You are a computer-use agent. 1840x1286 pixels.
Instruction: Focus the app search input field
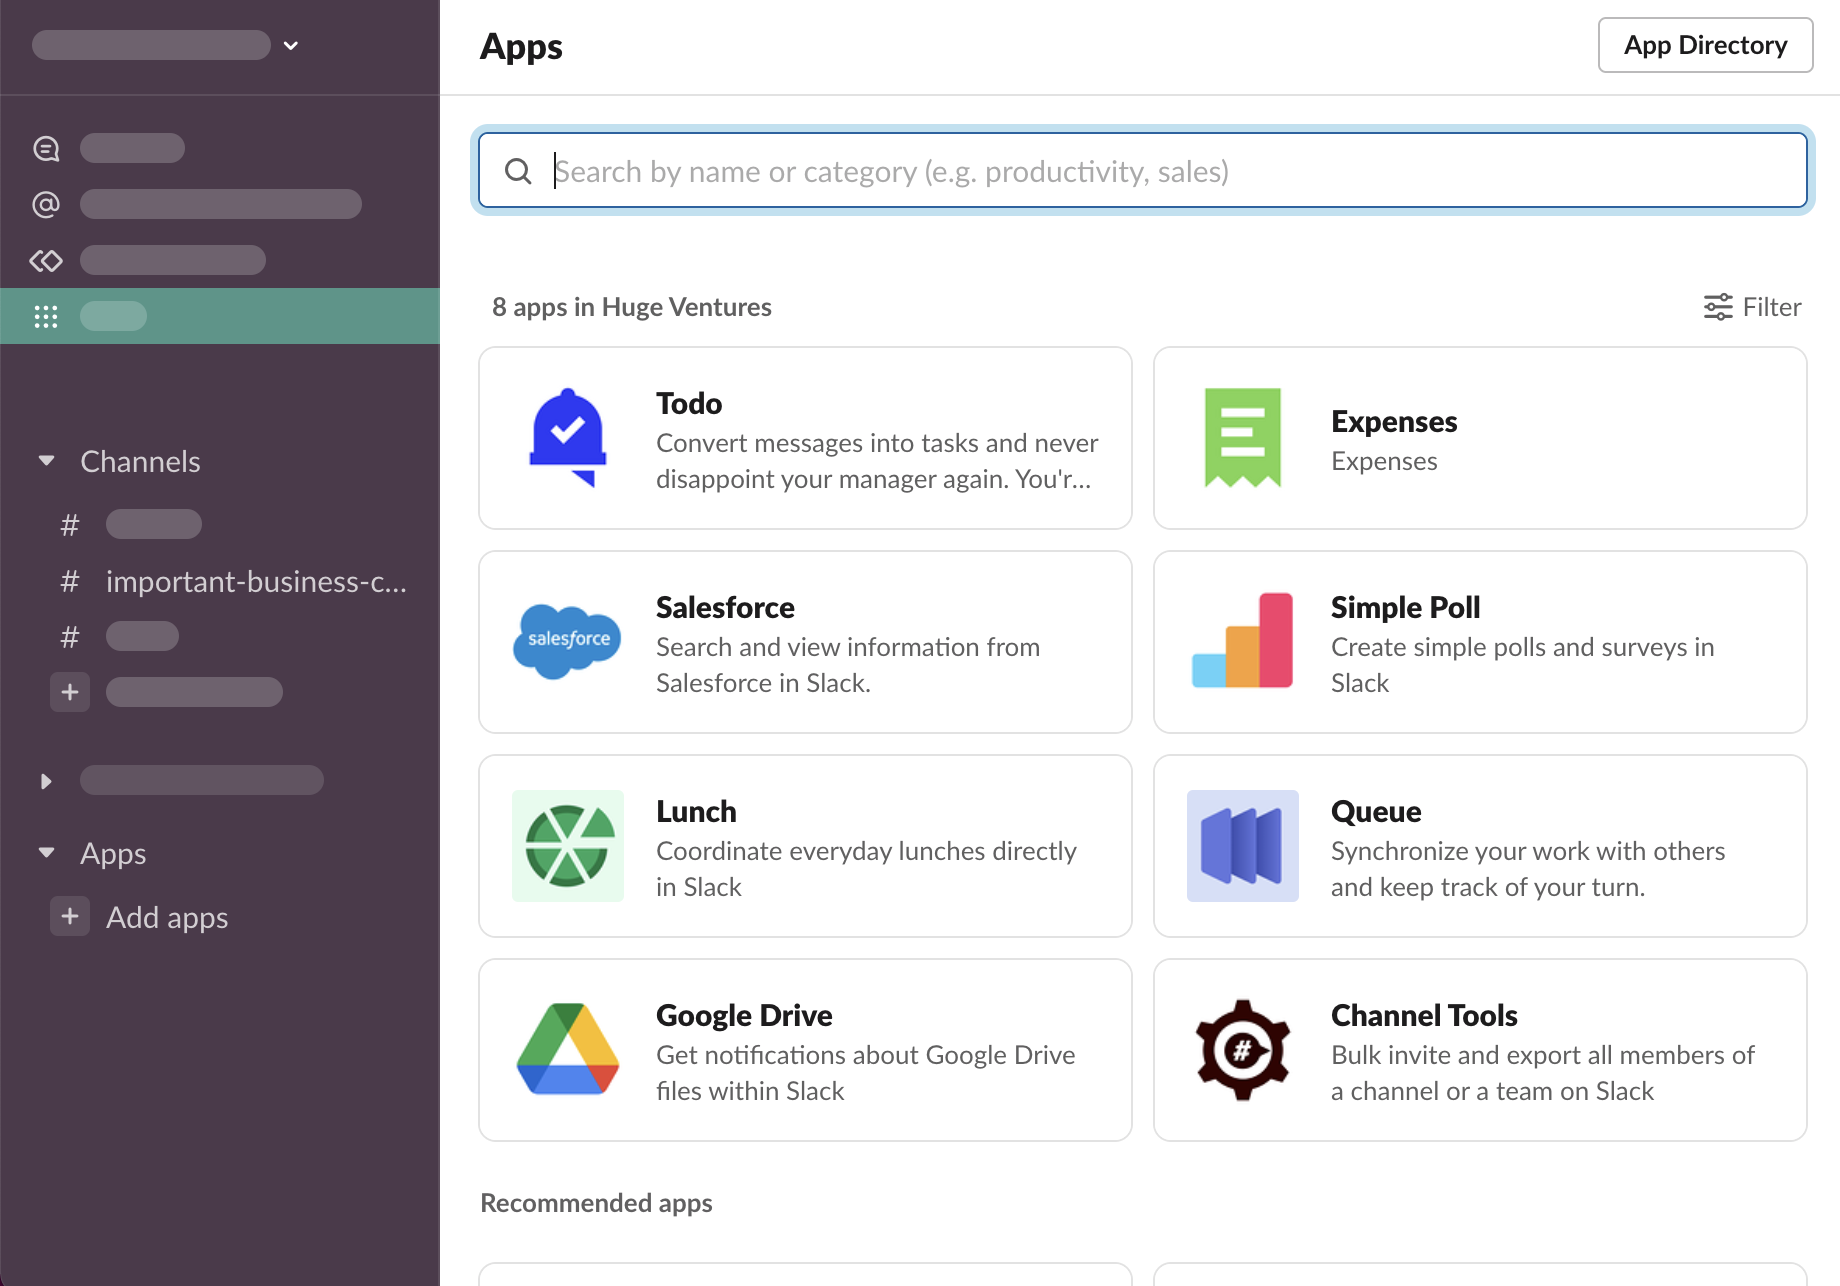[1160, 171]
